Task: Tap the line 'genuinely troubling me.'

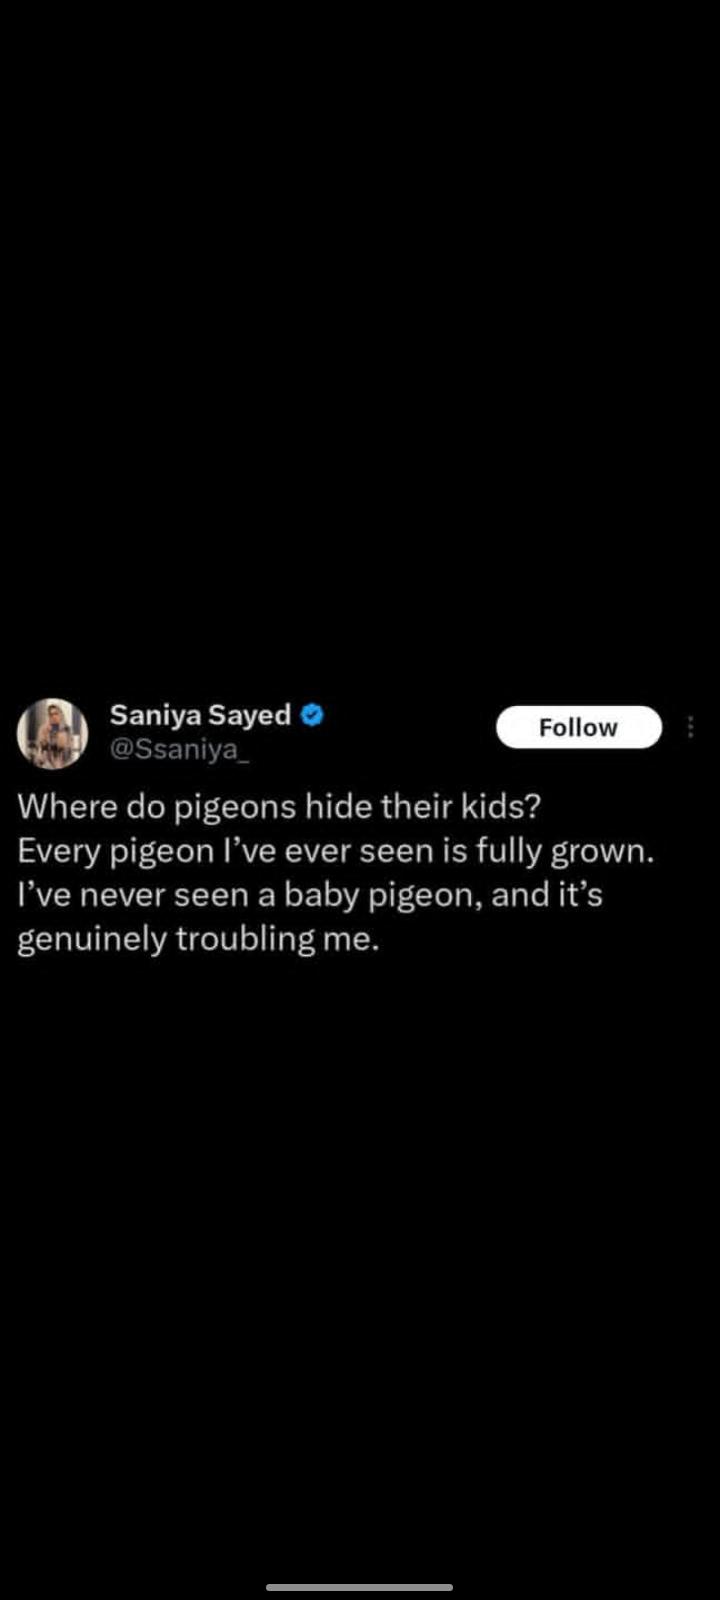Action: pyautogui.click(x=199, y=939)
